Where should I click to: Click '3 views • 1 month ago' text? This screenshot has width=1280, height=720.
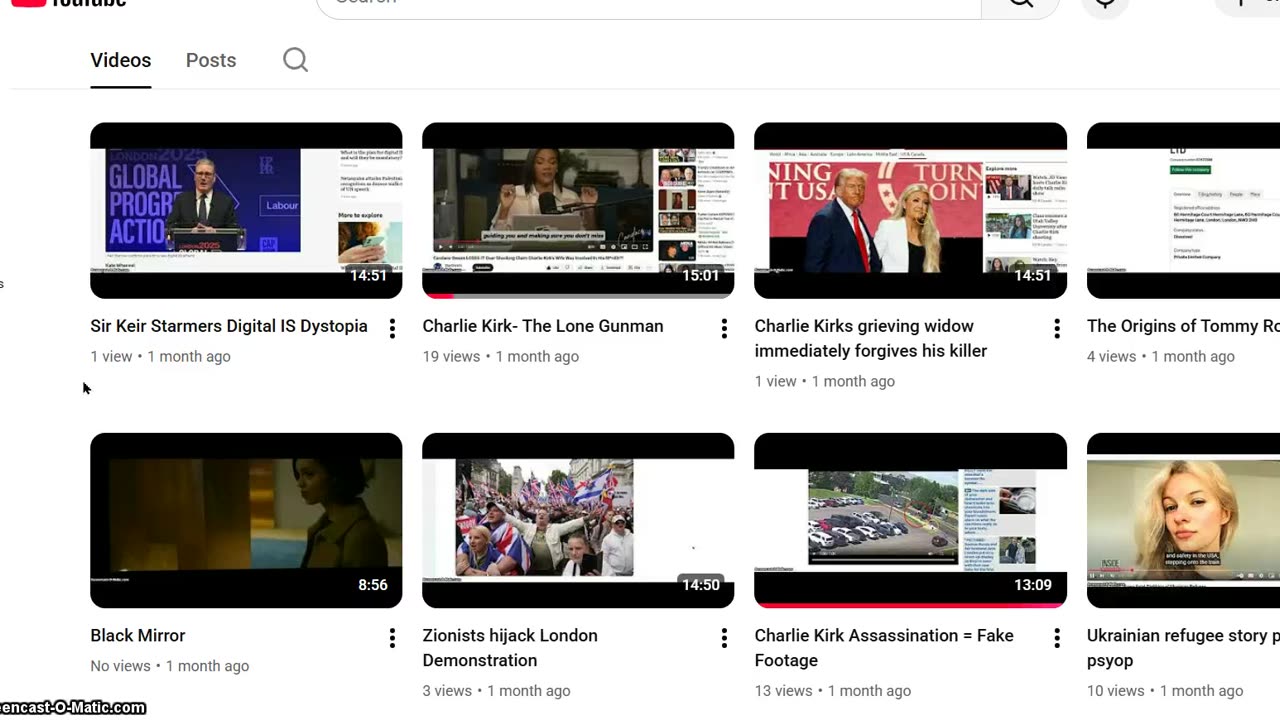click(x=496, y=691)
